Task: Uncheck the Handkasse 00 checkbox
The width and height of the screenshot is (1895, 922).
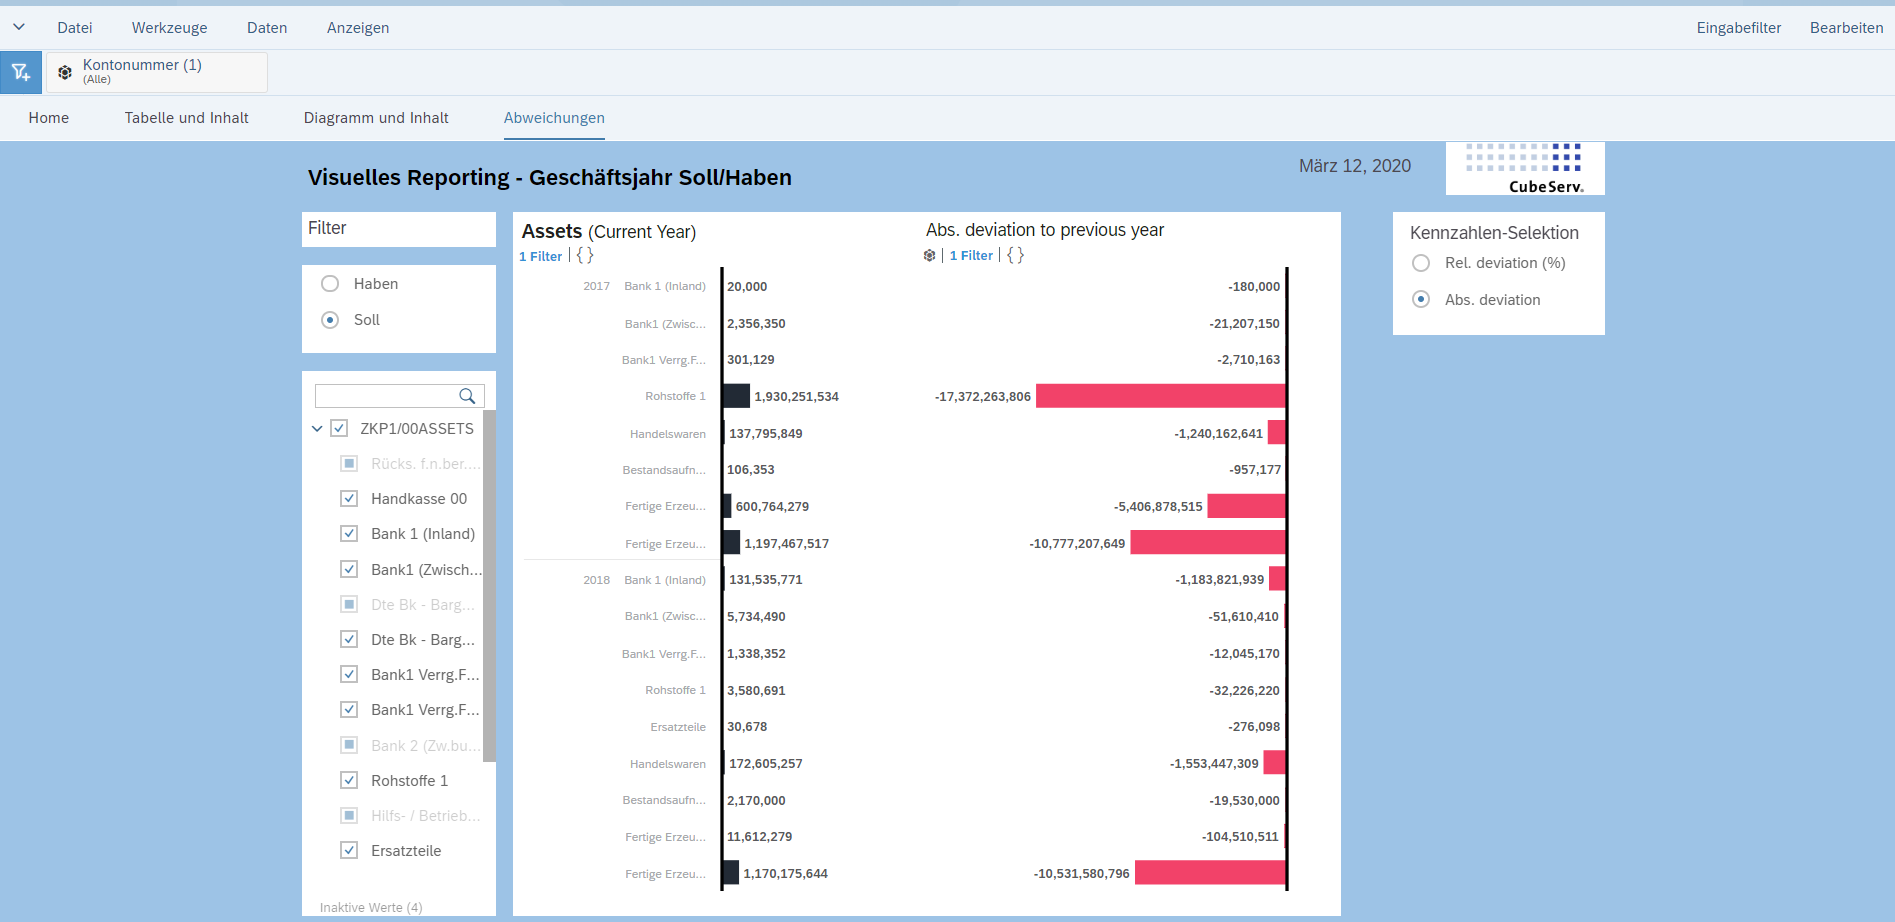Action: (349, 498)
